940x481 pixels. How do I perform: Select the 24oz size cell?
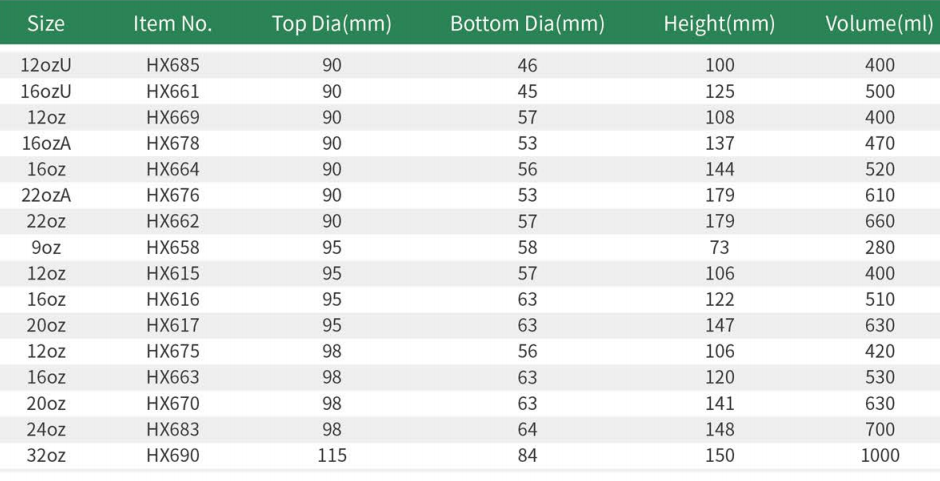click(x=46, y=429)
